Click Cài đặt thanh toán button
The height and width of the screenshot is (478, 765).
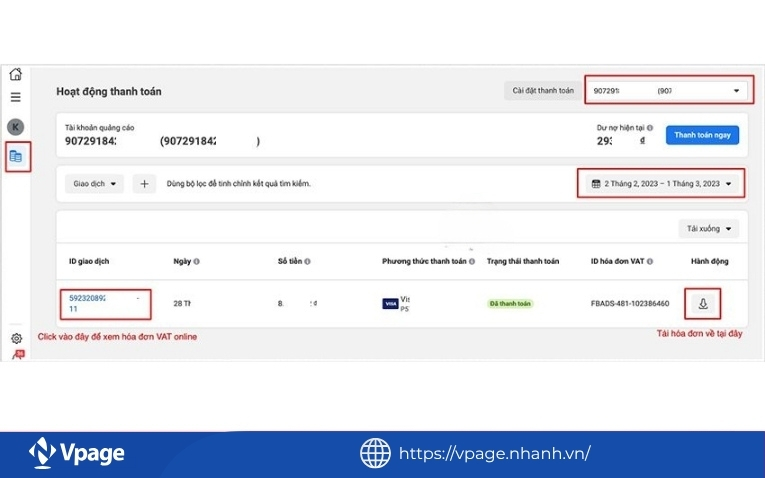(x=543, y=91)
